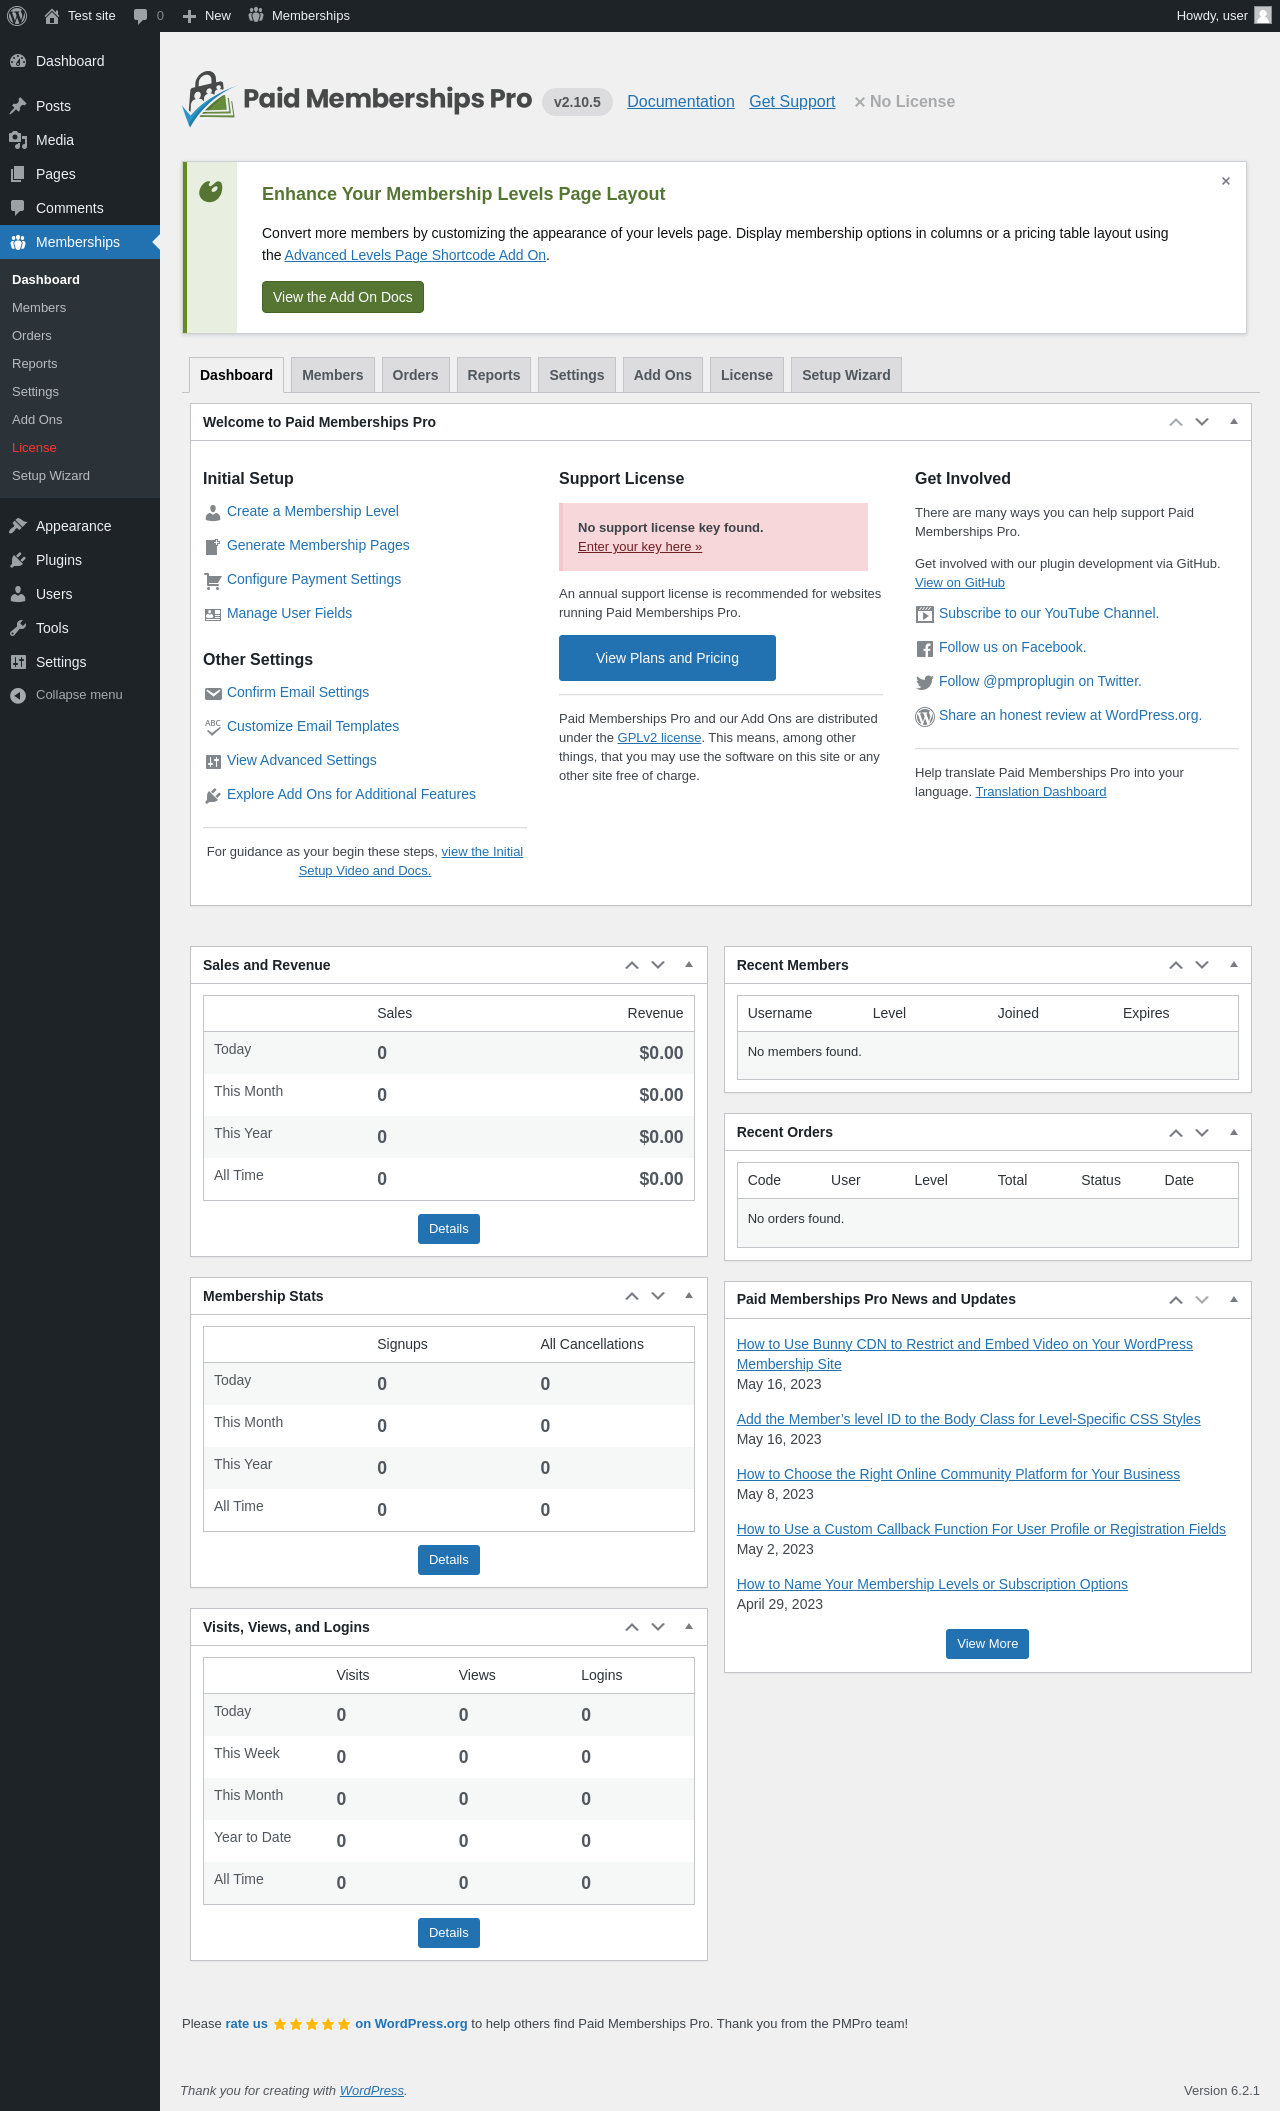Open the Add Ons tab

coord(663,375)
